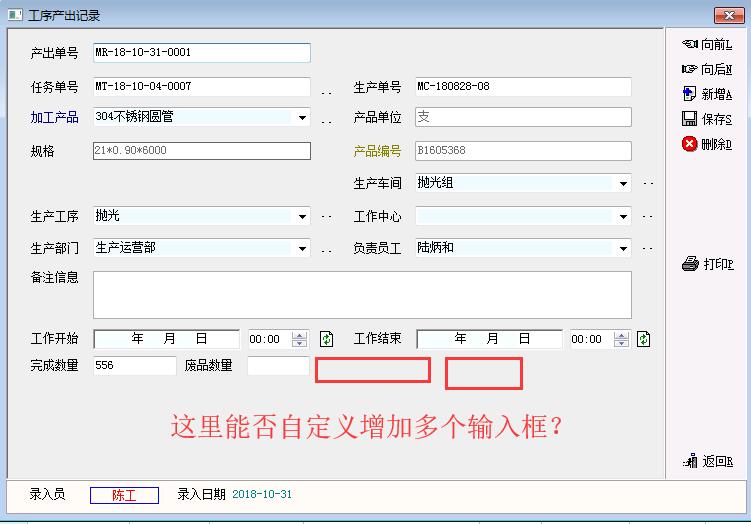Open the 工作中心 combo box

623,216
